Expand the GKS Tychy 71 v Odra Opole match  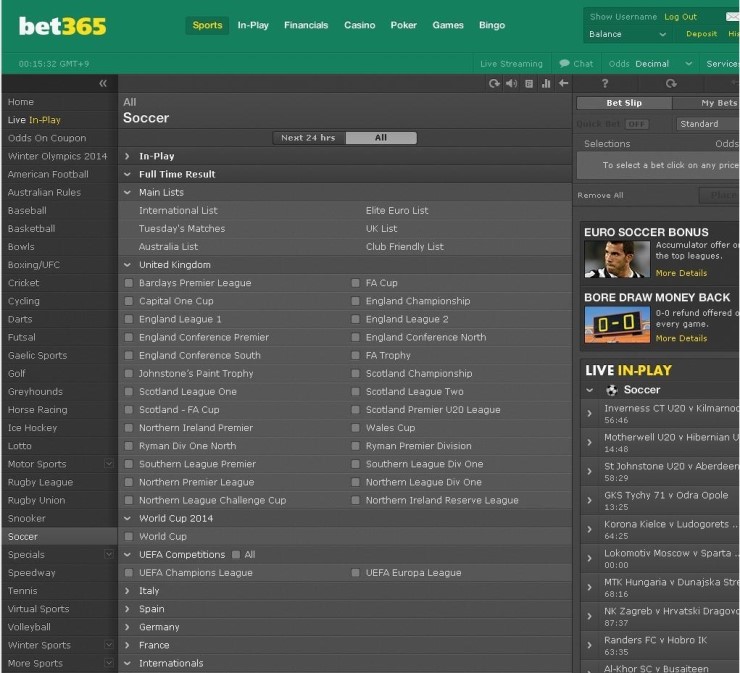pos(589,500)
